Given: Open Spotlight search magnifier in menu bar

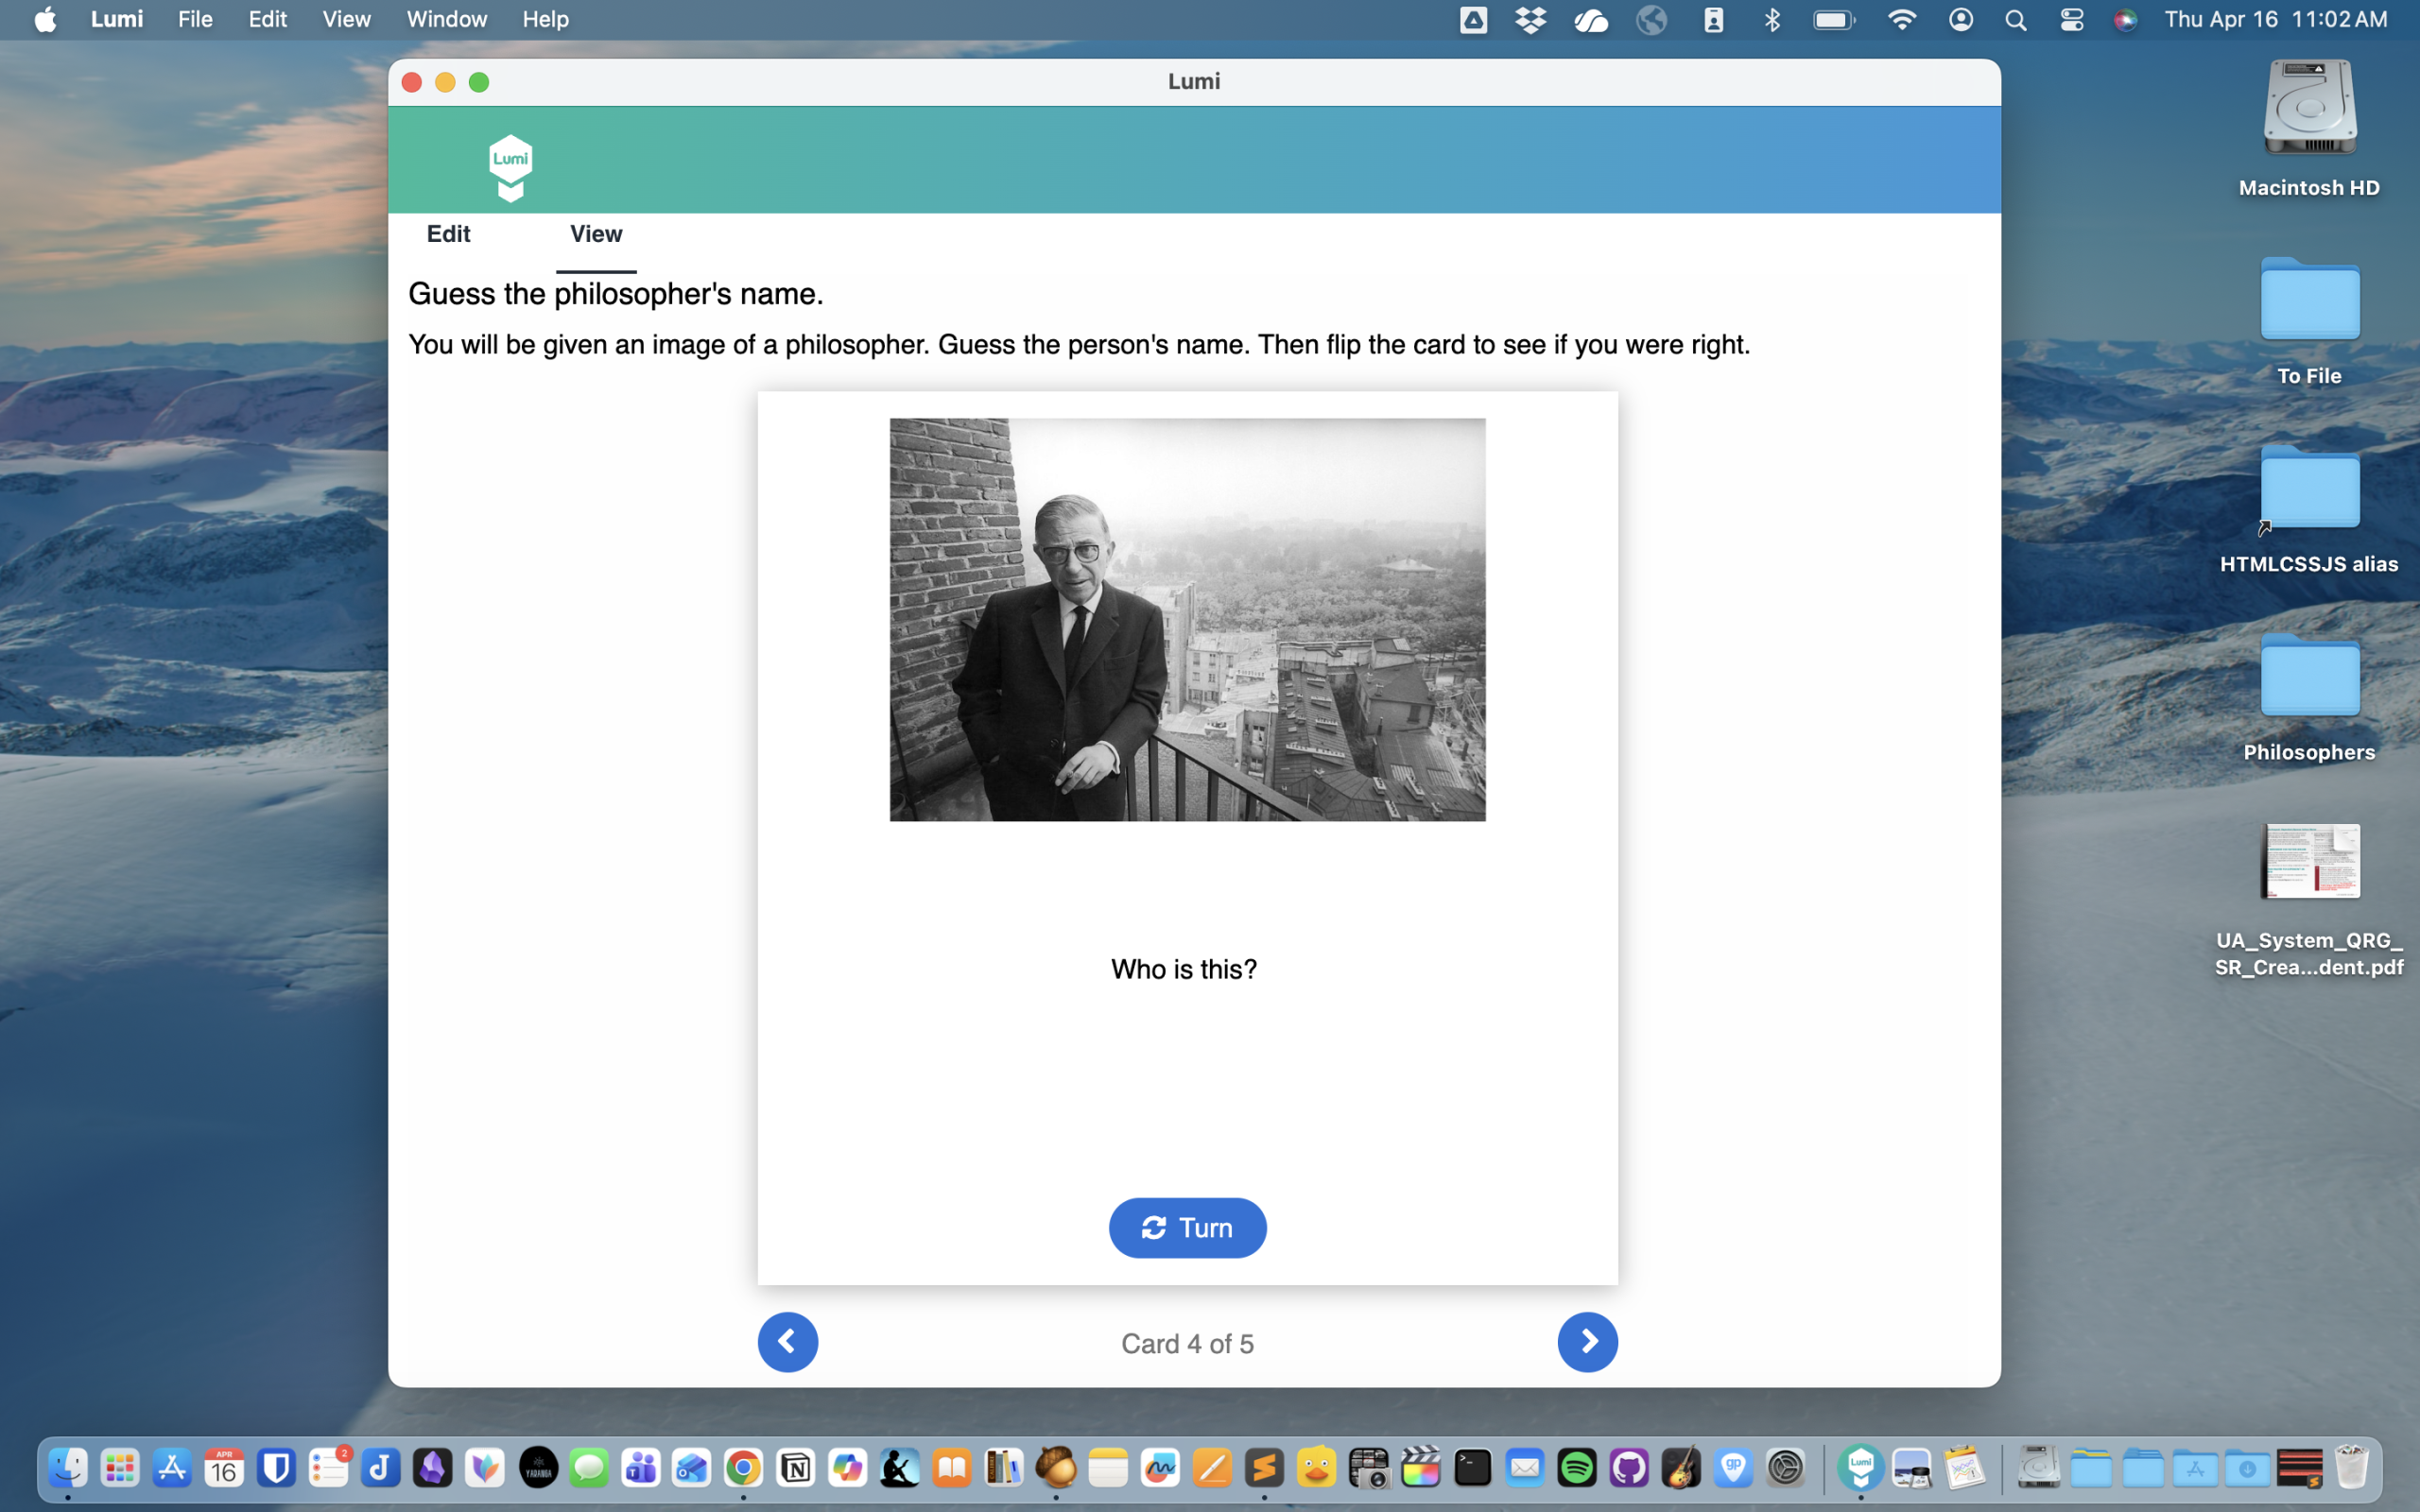Looking at the screenshot, I should (x=2015, y=19).
